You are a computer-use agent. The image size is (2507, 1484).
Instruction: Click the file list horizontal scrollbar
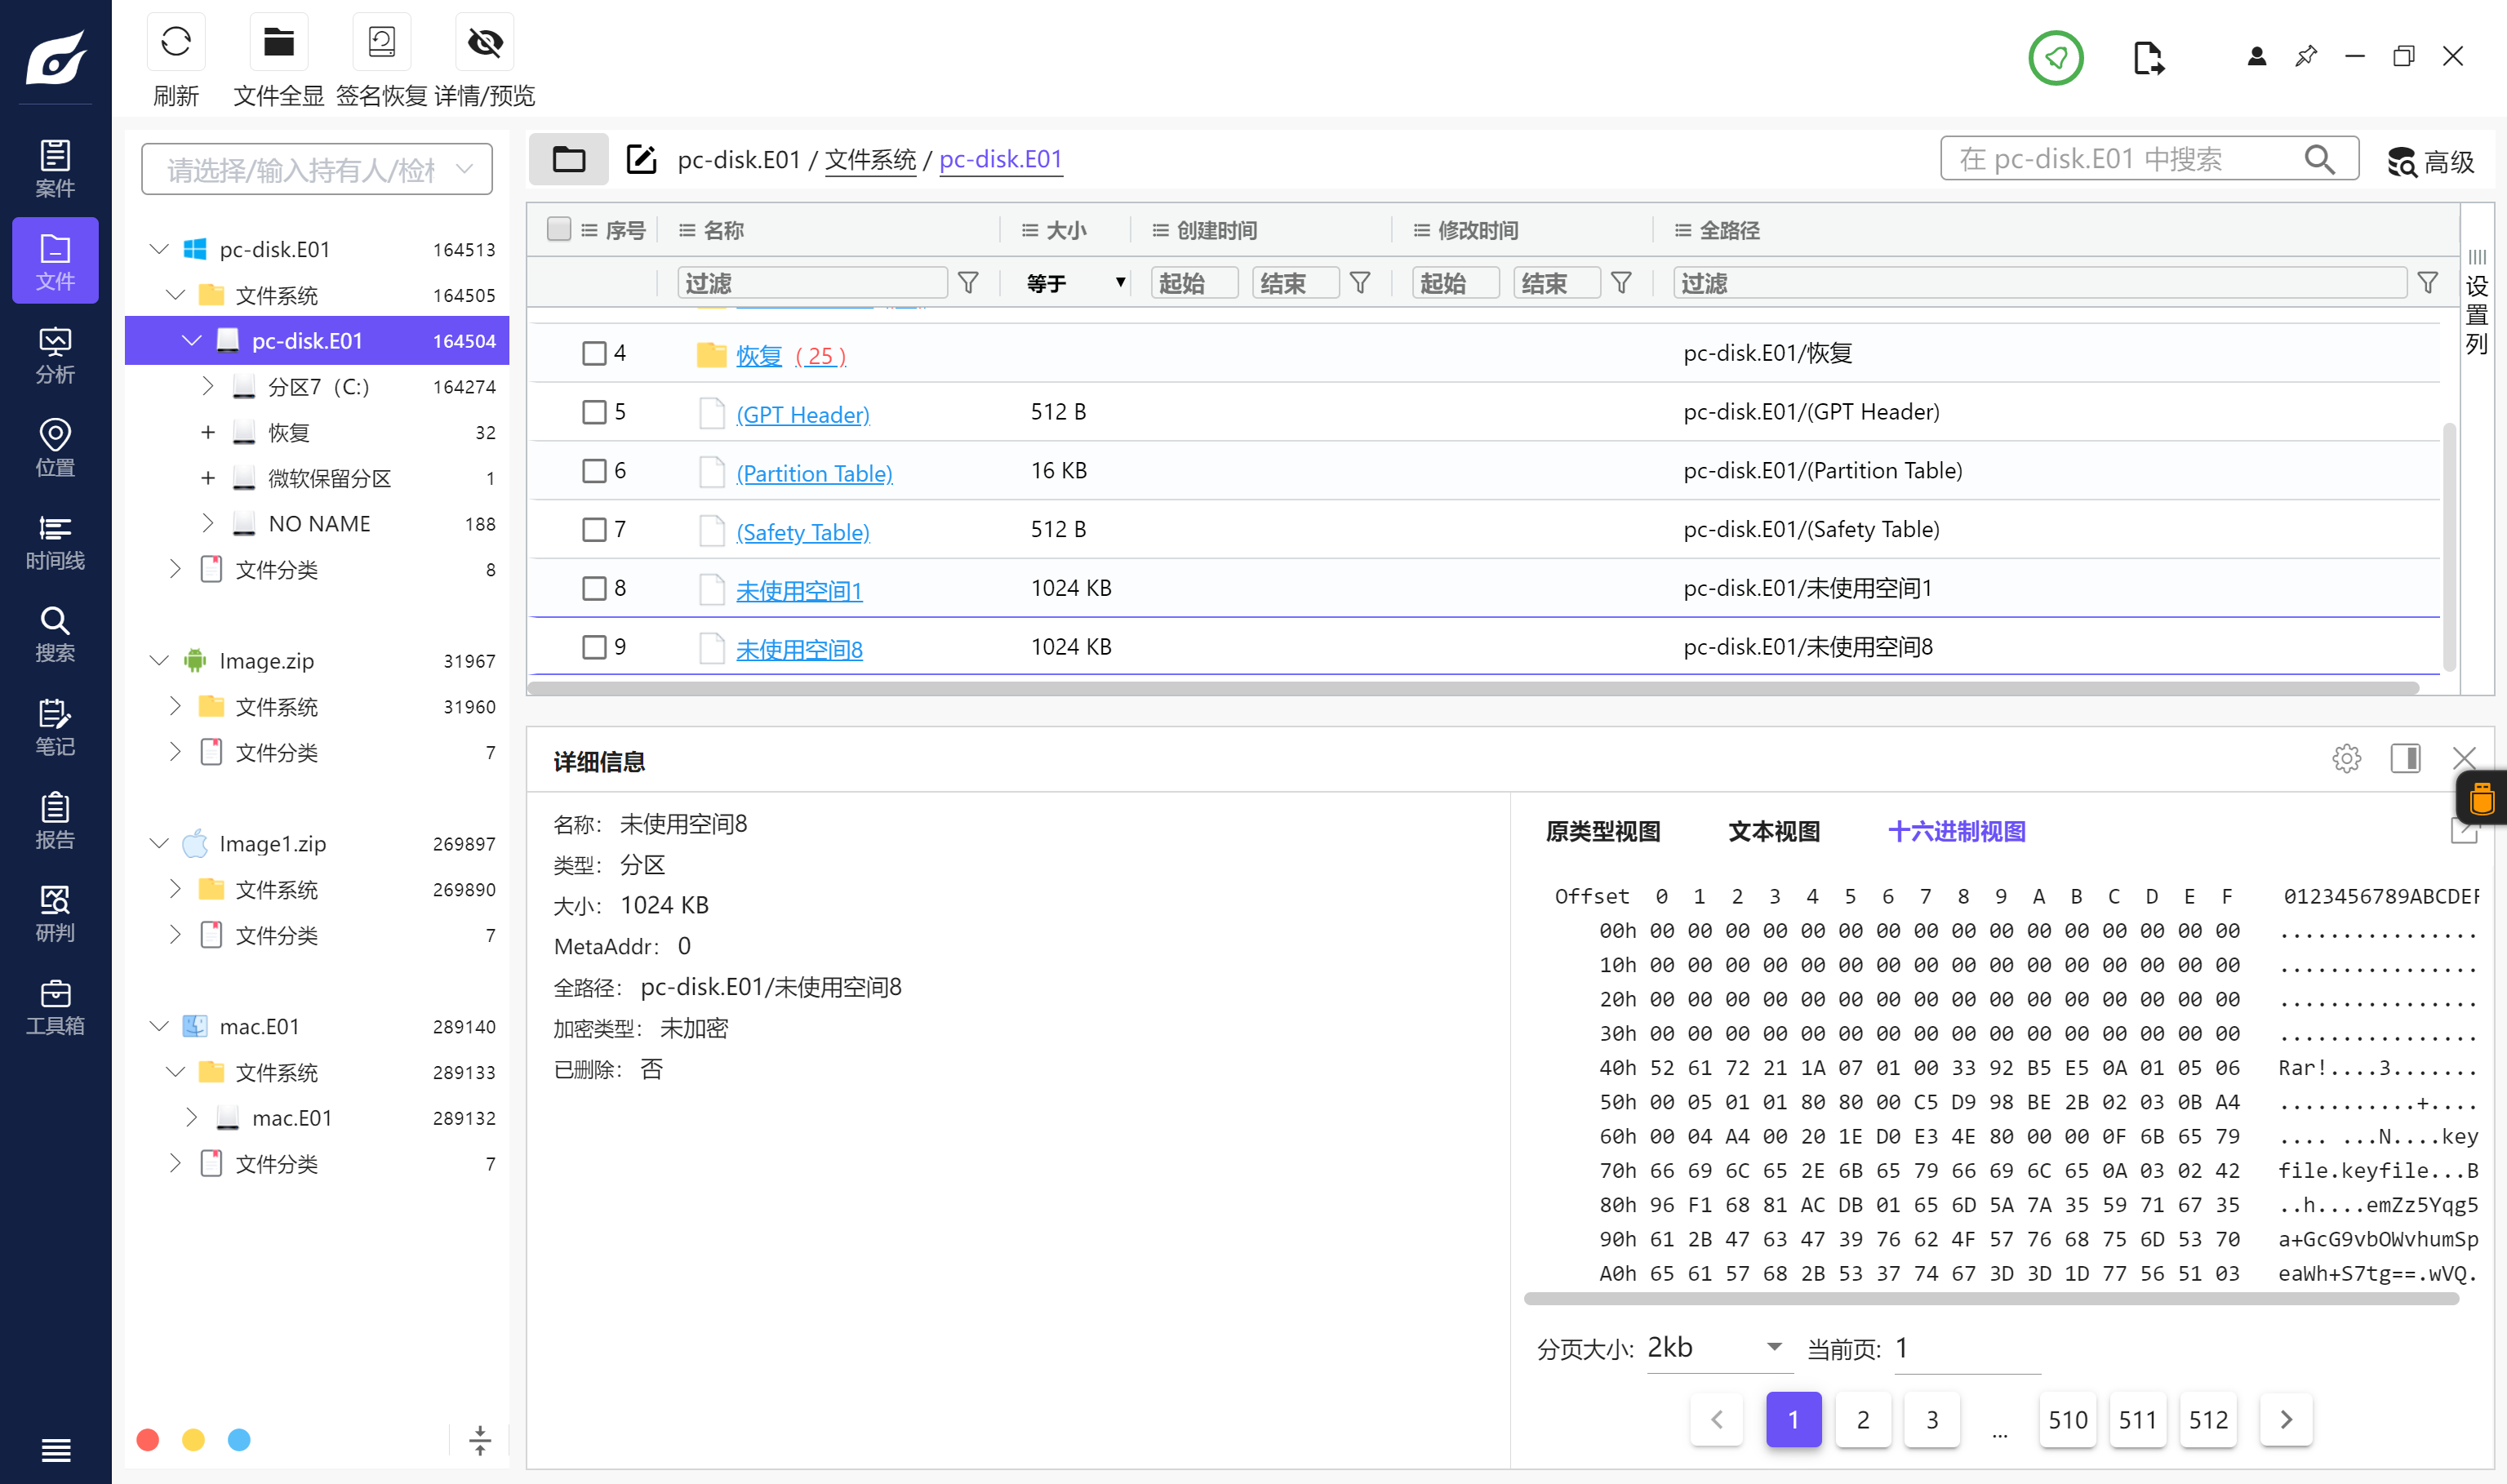[x=1472, y=688]
